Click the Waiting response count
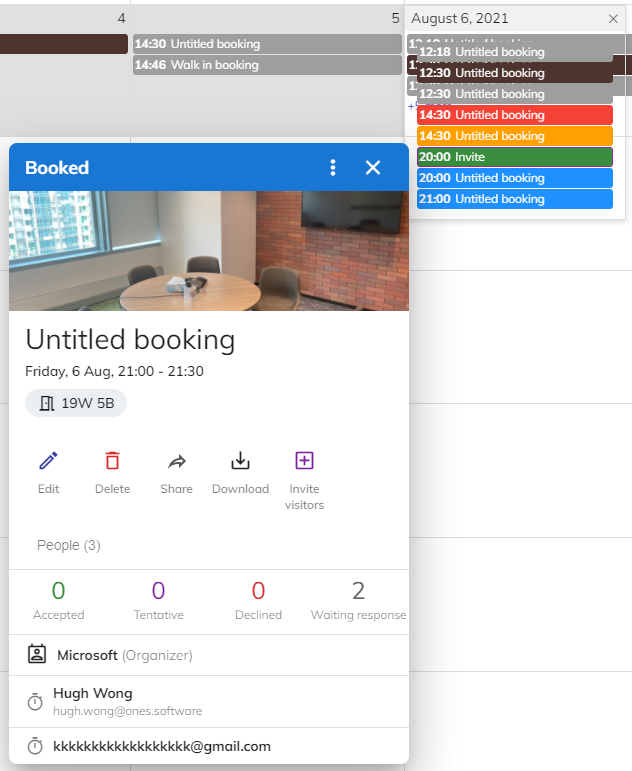Screen dimensions: 632x771 tap(358, 590)
